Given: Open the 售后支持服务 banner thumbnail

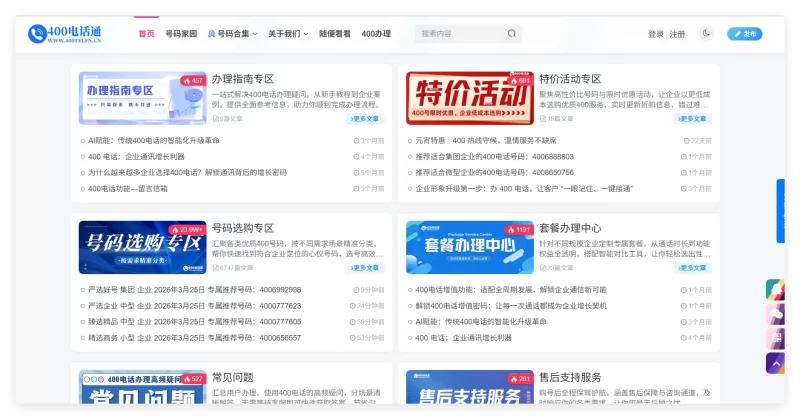Looking at the screenshot, I should tap(469, 387).
